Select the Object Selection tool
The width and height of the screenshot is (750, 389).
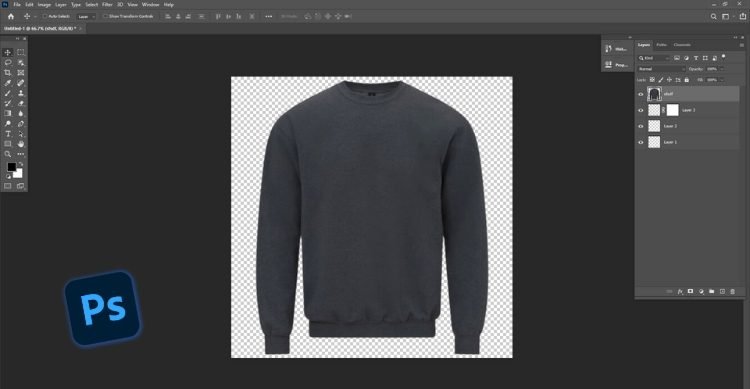coord(21,63)
